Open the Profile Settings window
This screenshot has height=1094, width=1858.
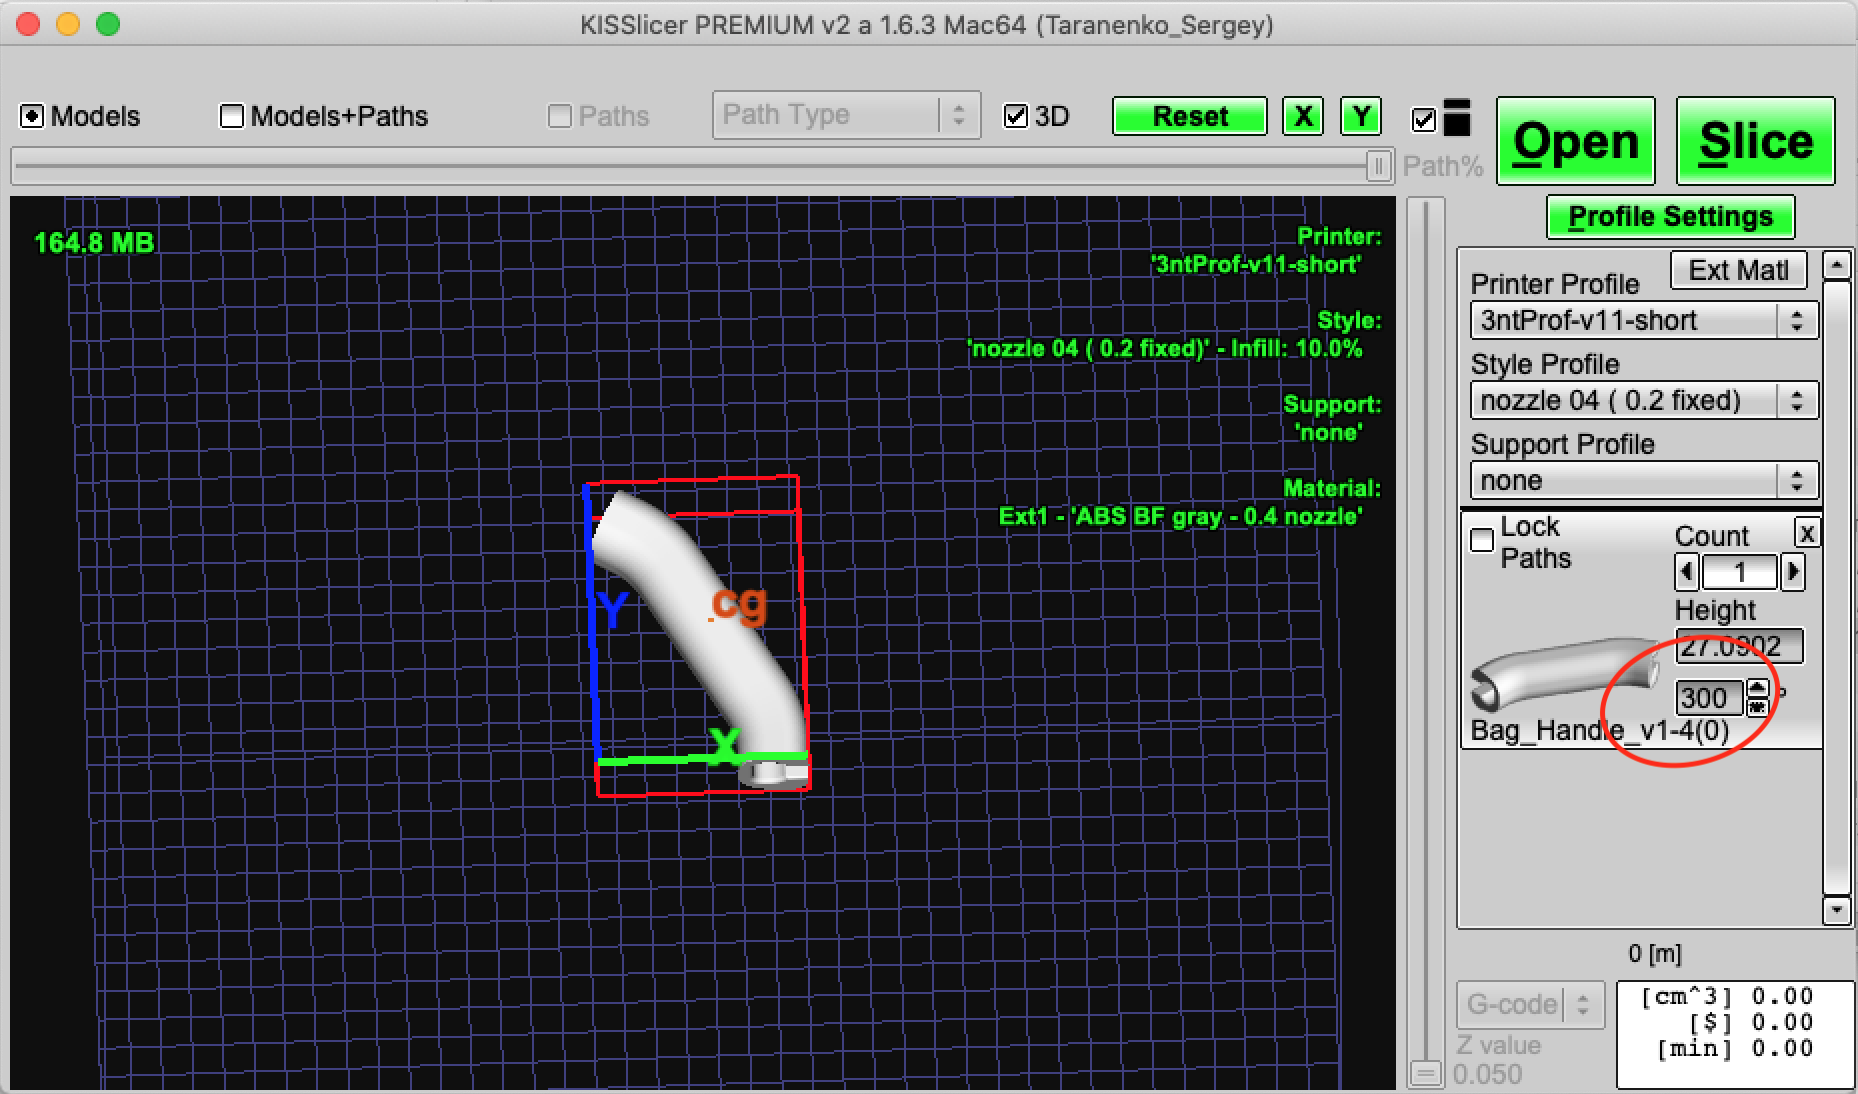1670,217
